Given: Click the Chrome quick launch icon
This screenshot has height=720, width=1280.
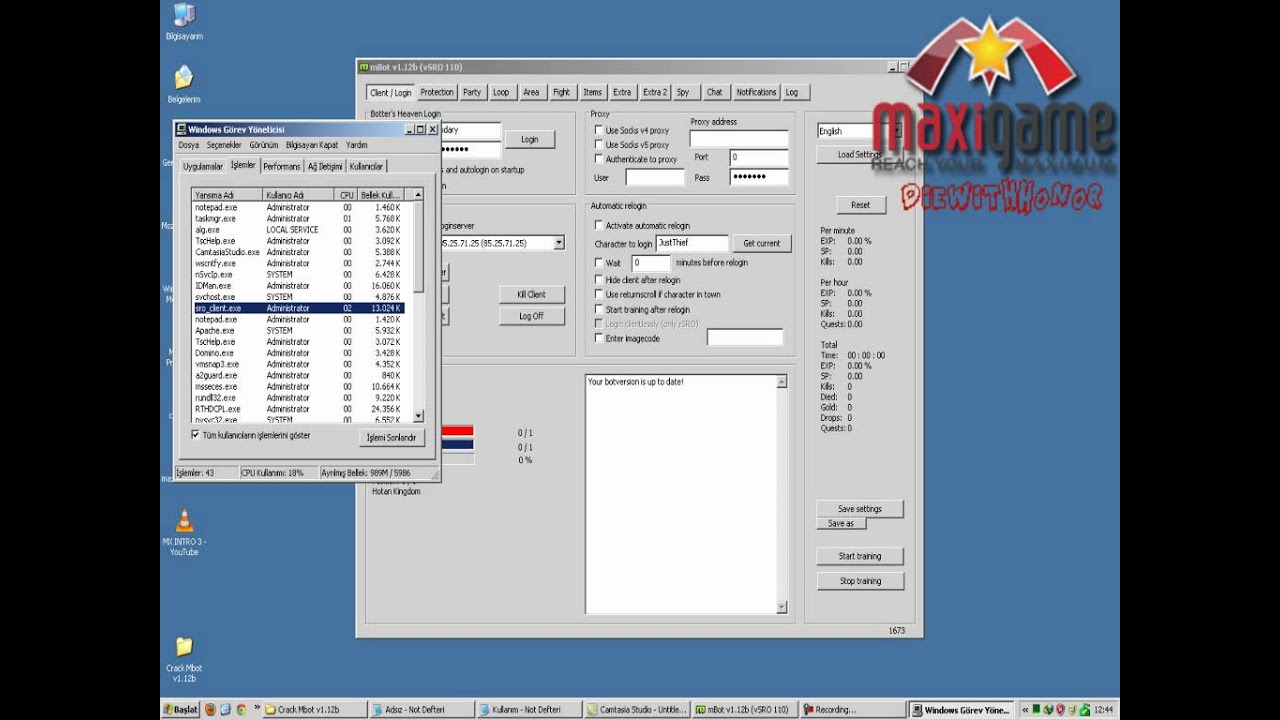Looking at the screenshot, I should pyautogui.click(x=241, y=710).
